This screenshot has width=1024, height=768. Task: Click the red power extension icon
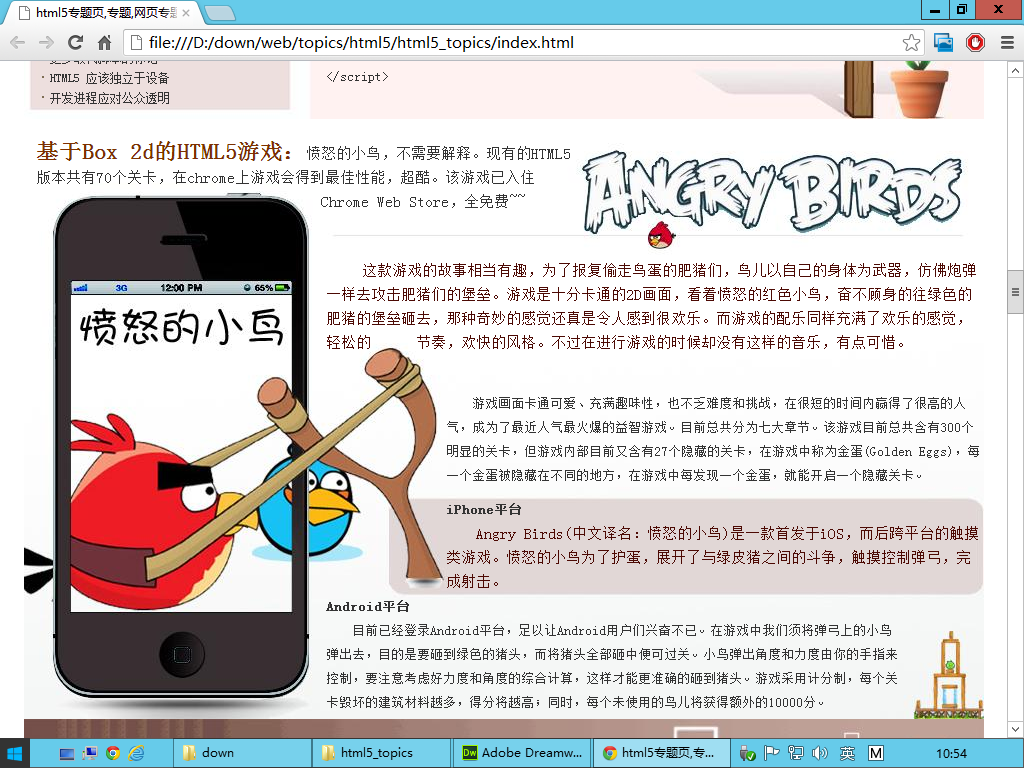click(975, 42)
